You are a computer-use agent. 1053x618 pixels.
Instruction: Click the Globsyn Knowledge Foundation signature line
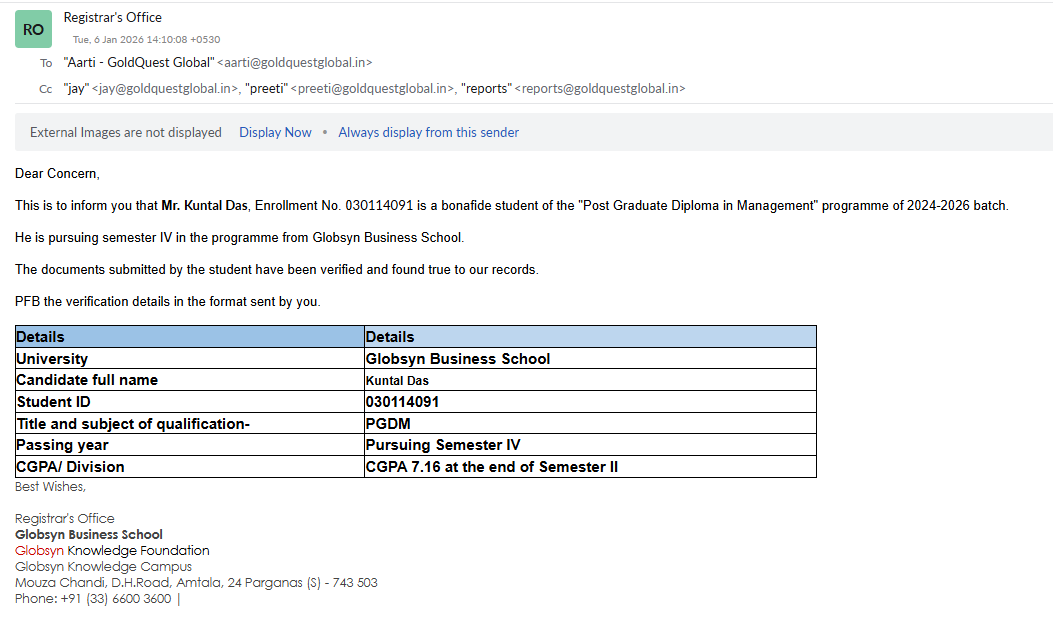pyautogui.click(x=112, y=550)
